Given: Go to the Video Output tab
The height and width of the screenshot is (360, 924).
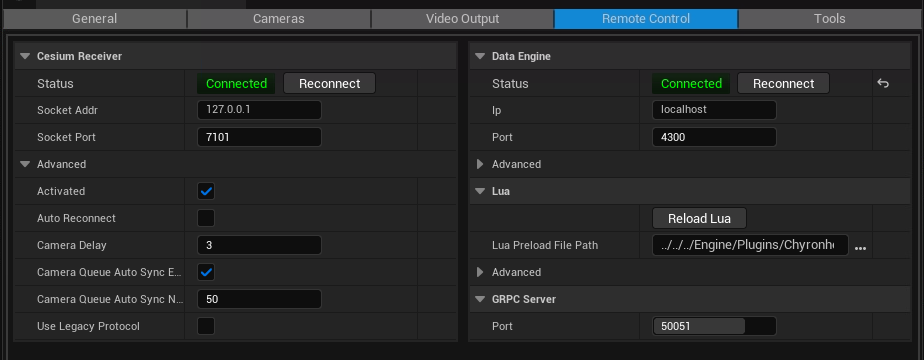Looking at the screenshot, I should point(463,19).
